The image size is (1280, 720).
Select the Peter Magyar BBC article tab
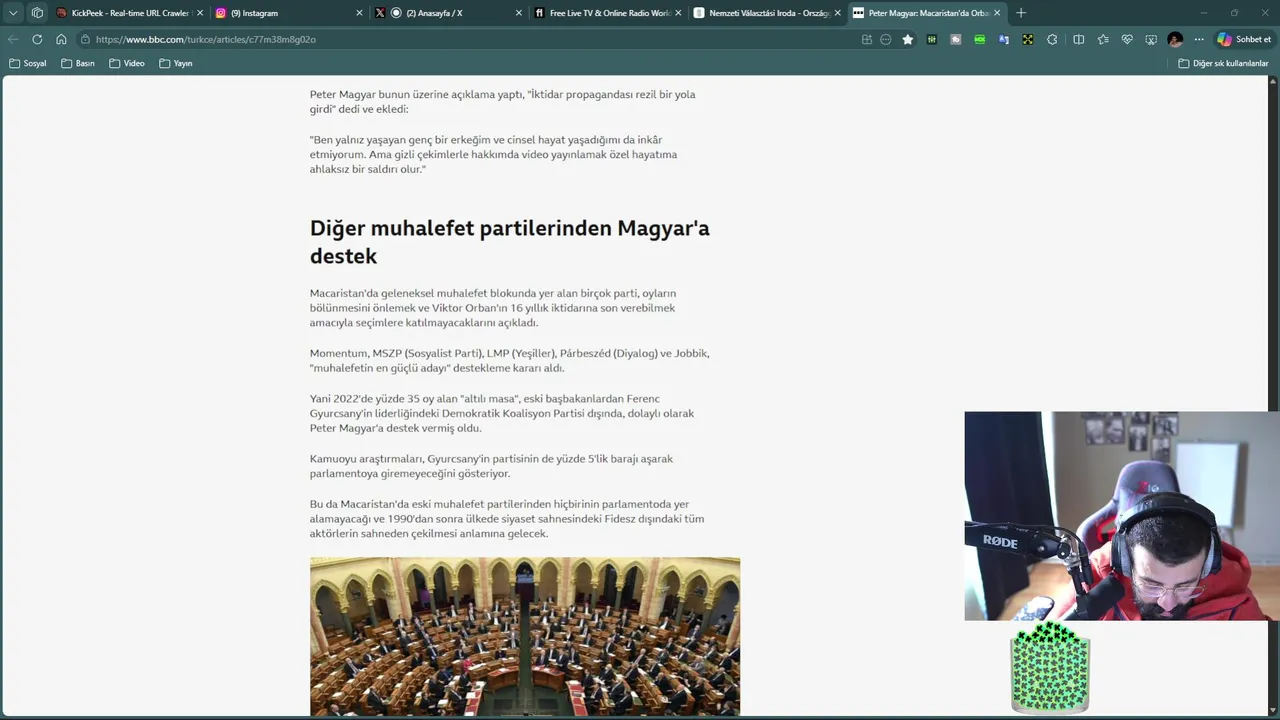(x=926, y=13)
